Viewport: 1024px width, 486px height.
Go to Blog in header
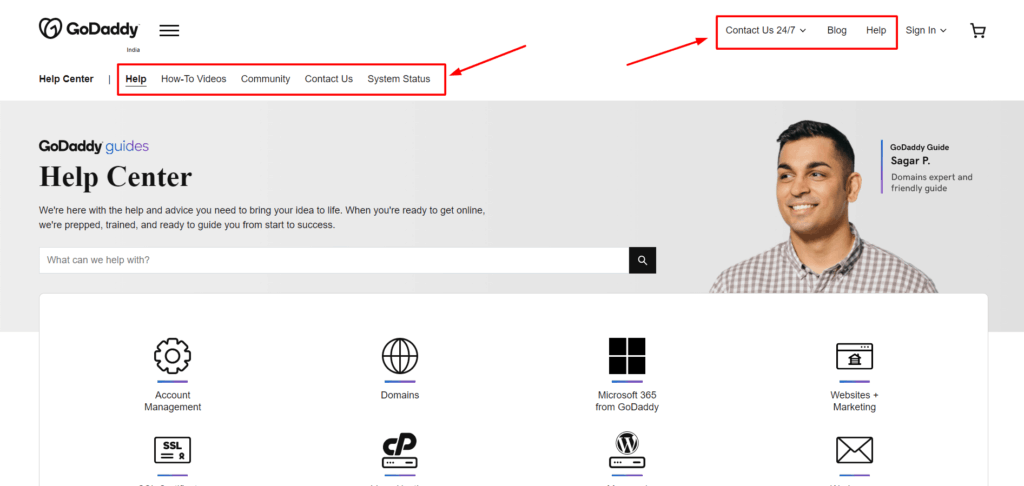coord(837,30)
